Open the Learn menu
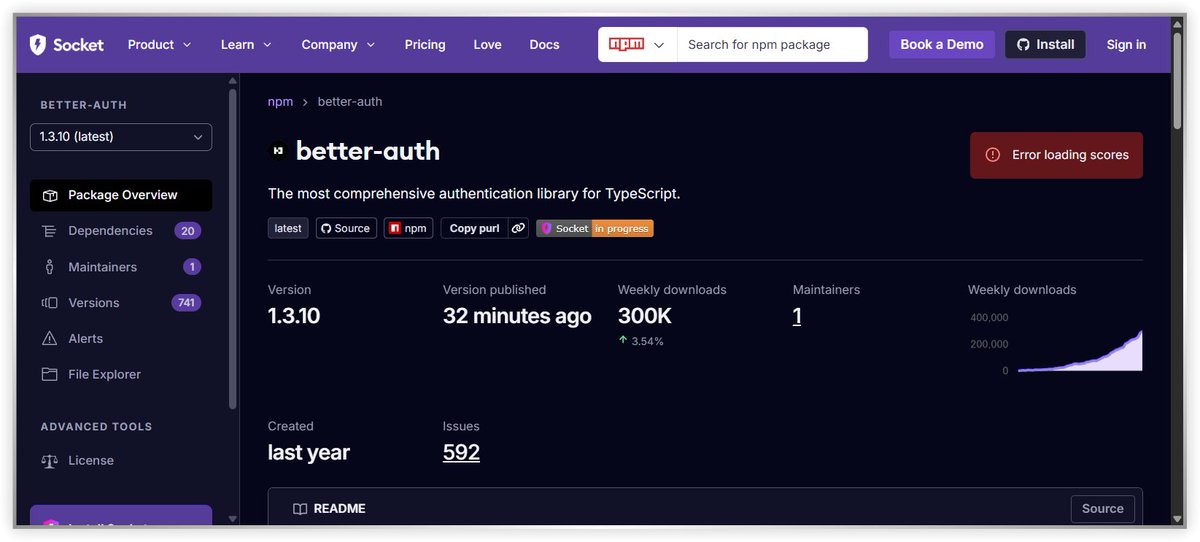 pos(246,44)
